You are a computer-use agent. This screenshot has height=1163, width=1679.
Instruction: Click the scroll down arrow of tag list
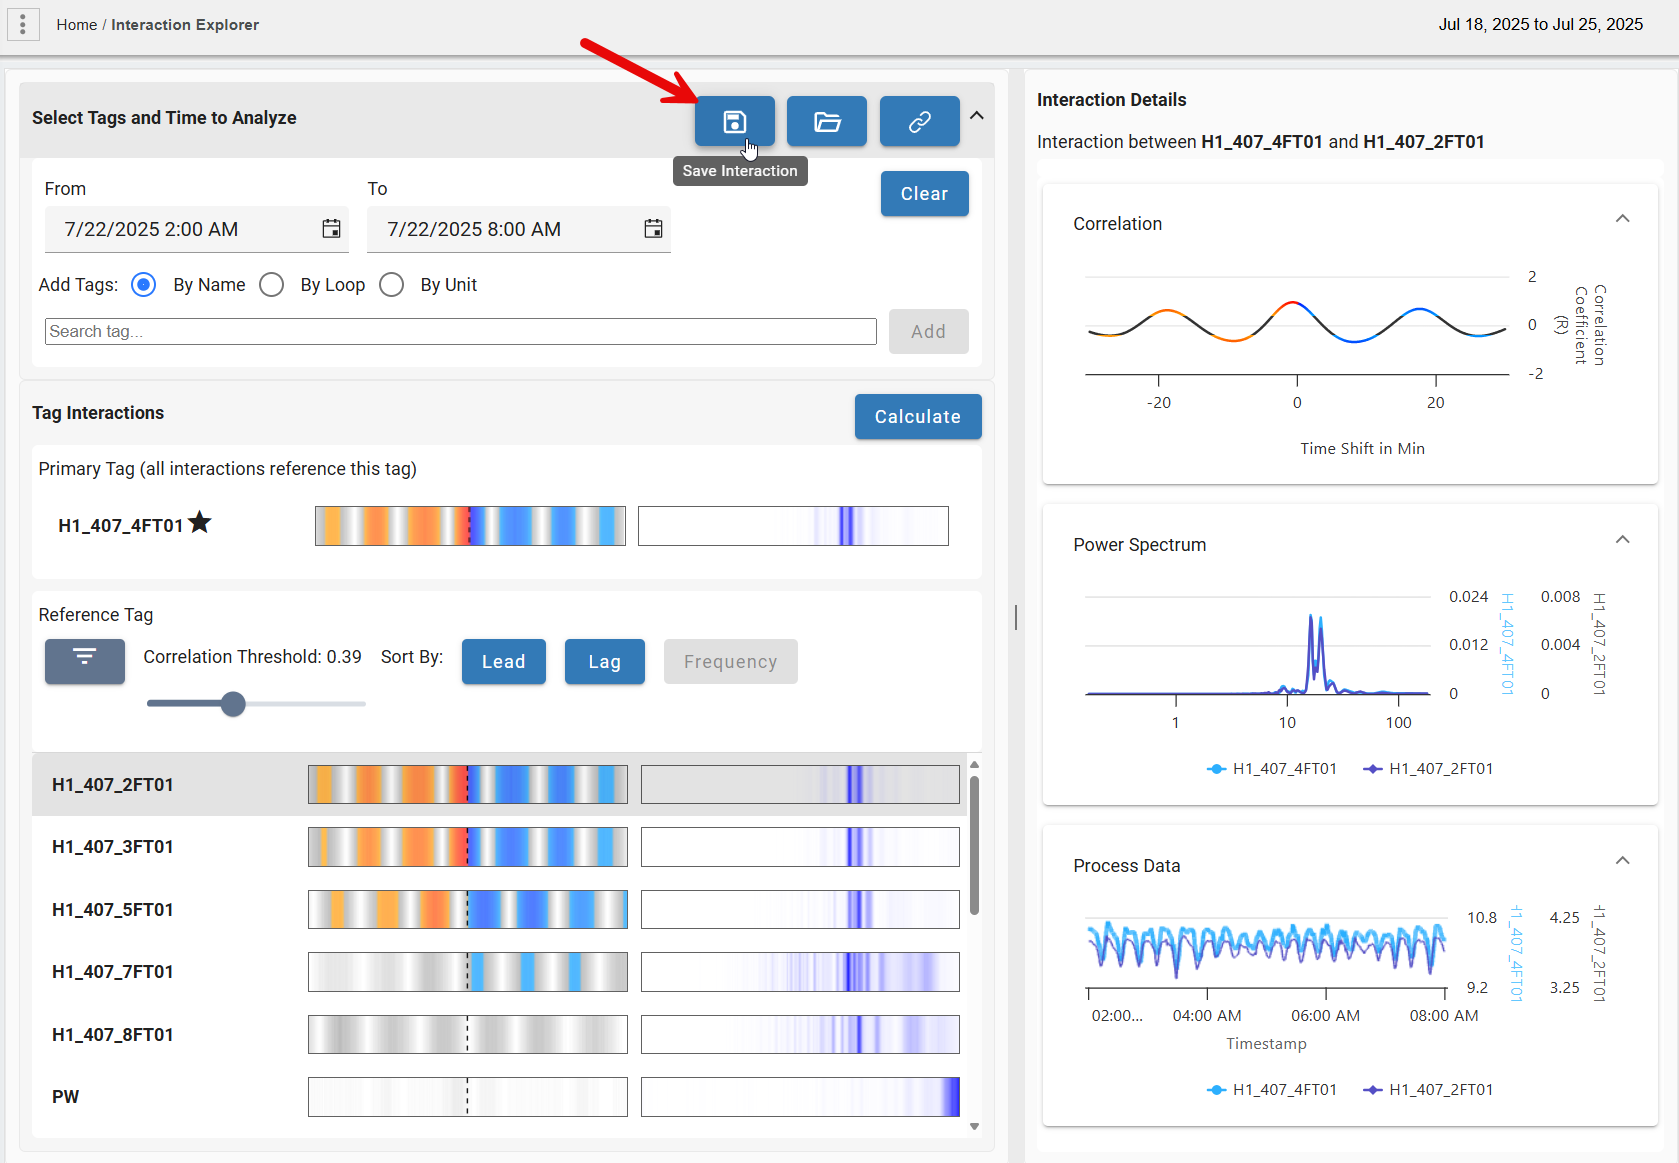[x=974, y=1126]
